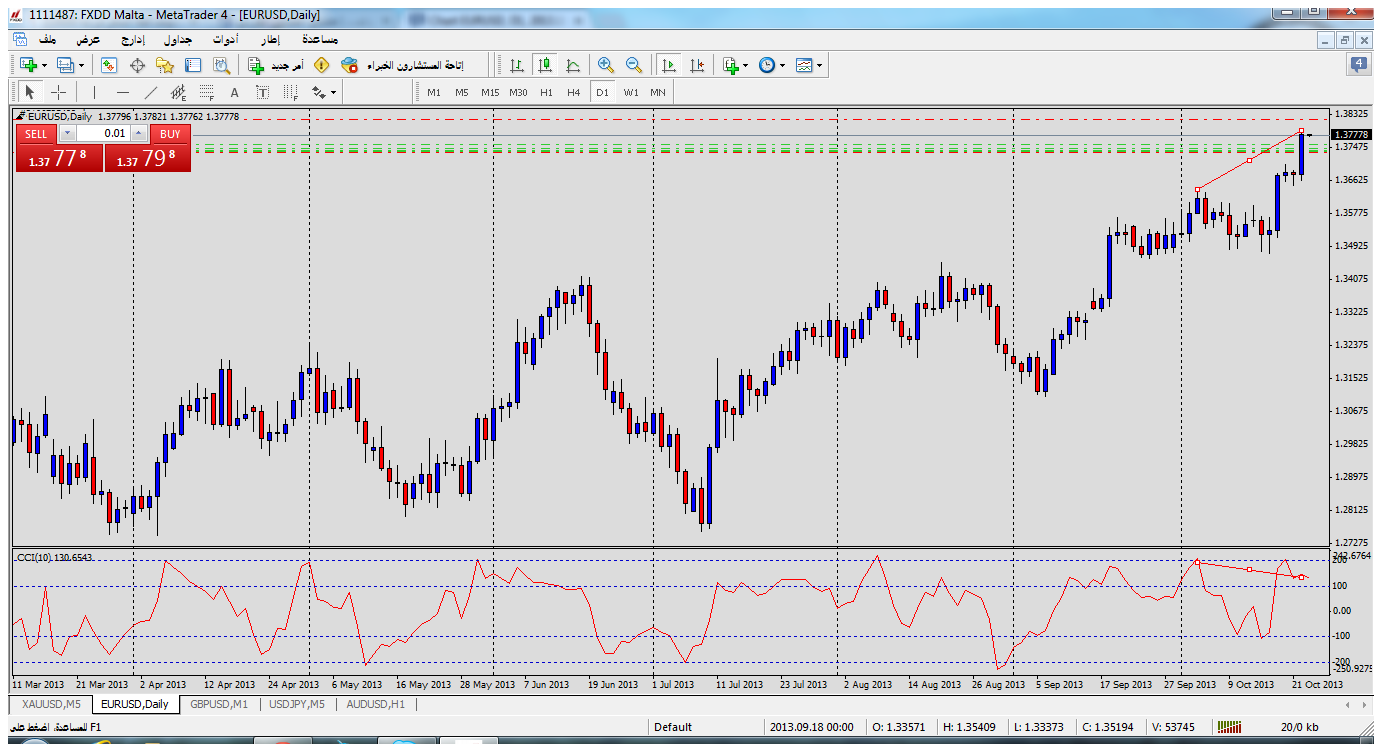Viewport: 1382px width, 744px height.
Task: Click the Indicators list icon
Action: coord(730,65)
